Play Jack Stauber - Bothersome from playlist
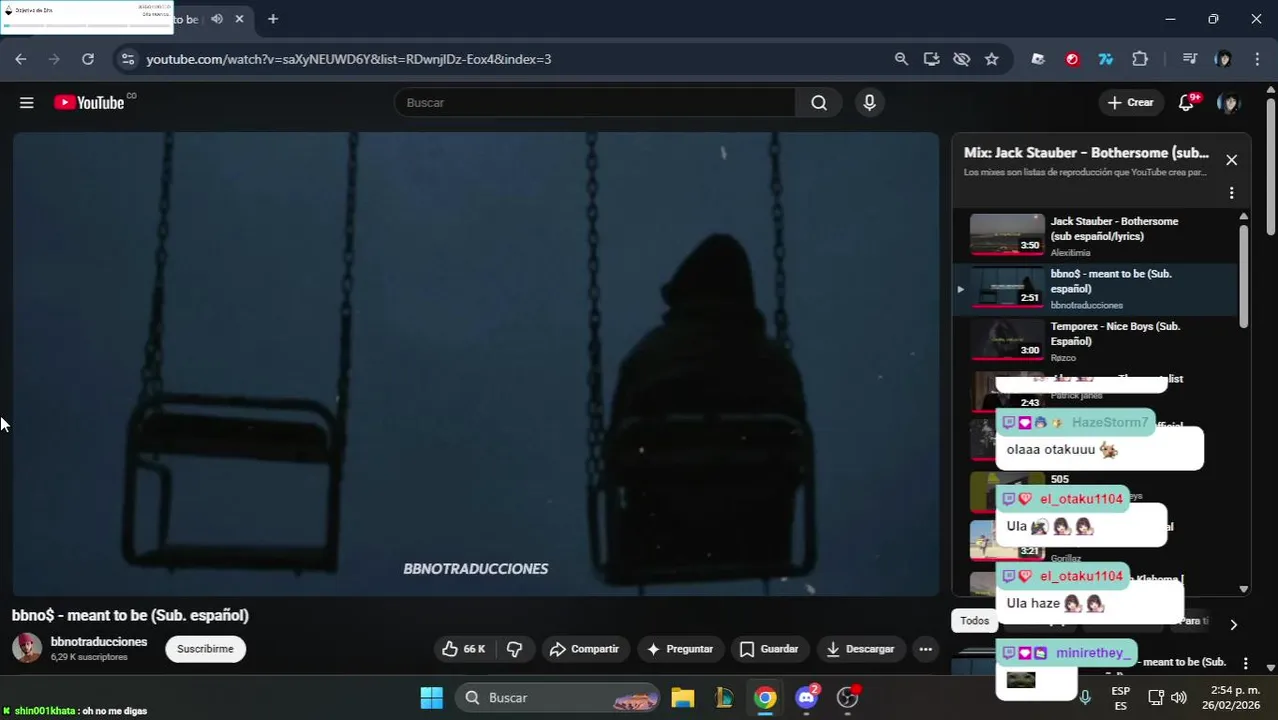1278x720 pixels. coord(1095,236)
